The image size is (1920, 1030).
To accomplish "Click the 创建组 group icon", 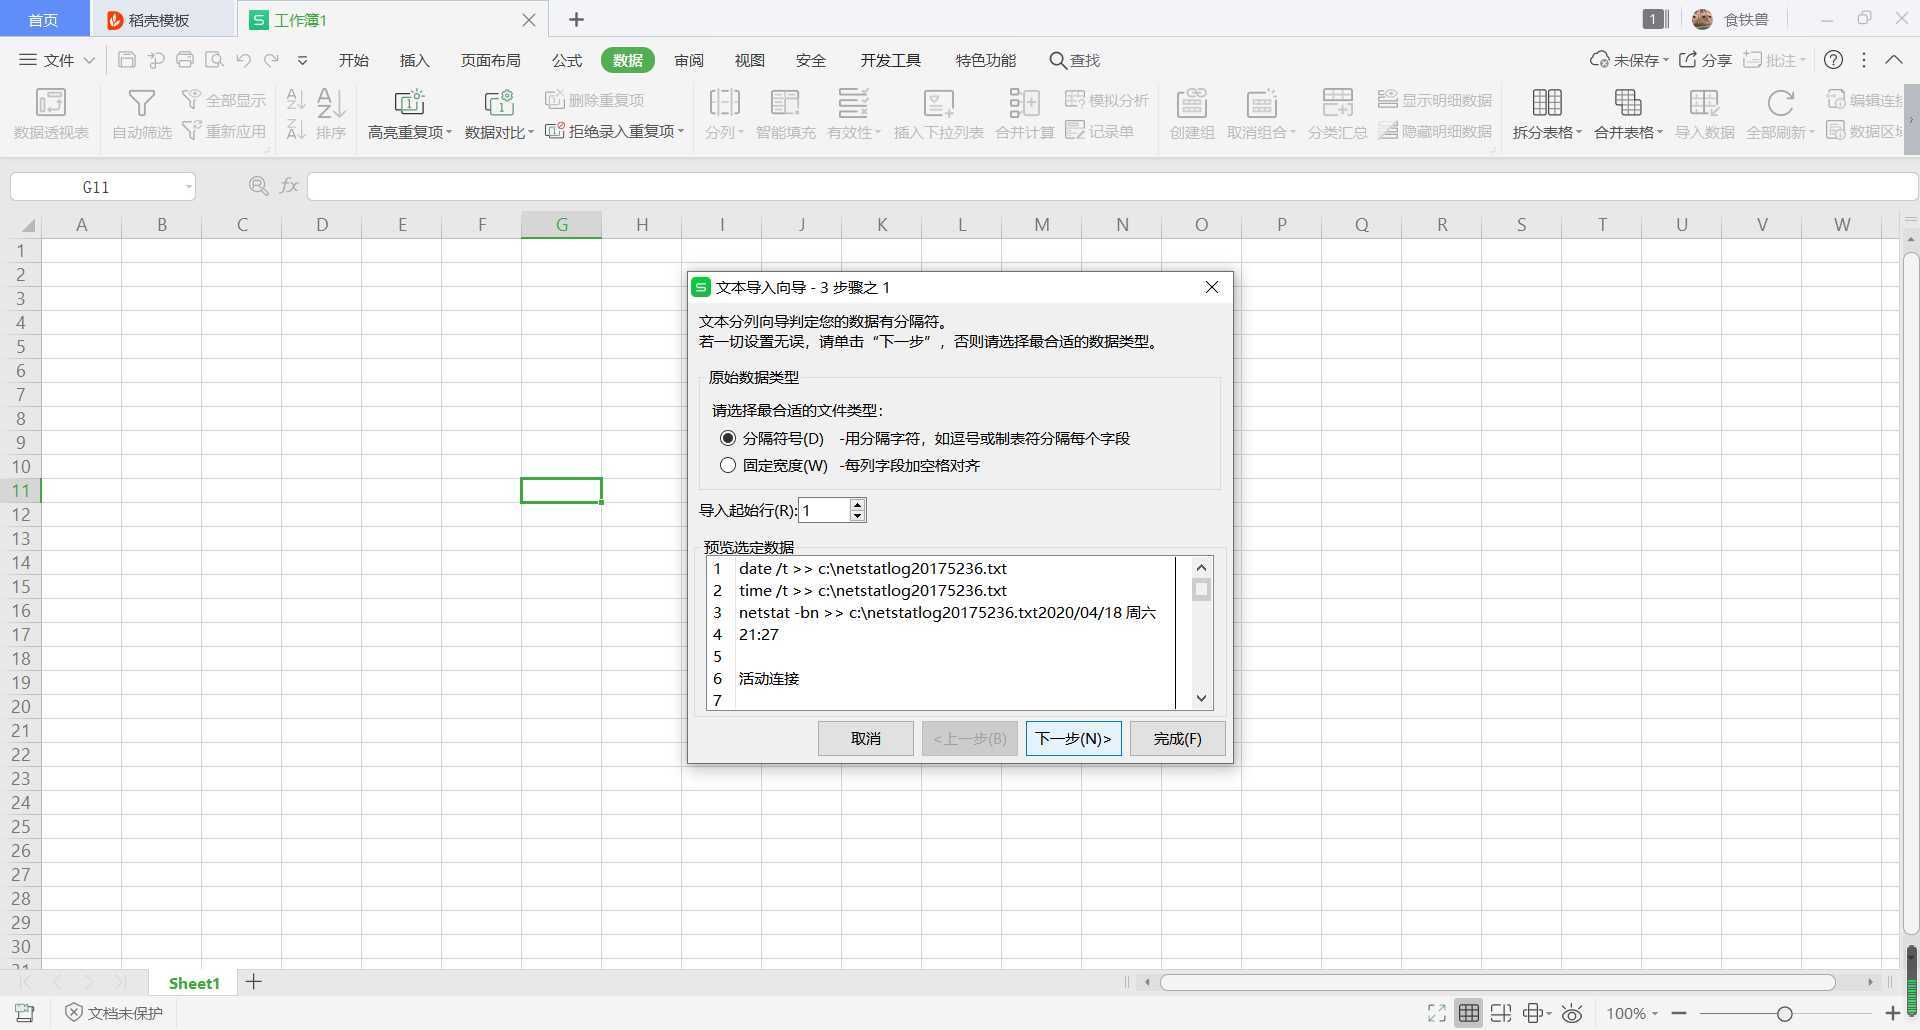I will 1191,103.
